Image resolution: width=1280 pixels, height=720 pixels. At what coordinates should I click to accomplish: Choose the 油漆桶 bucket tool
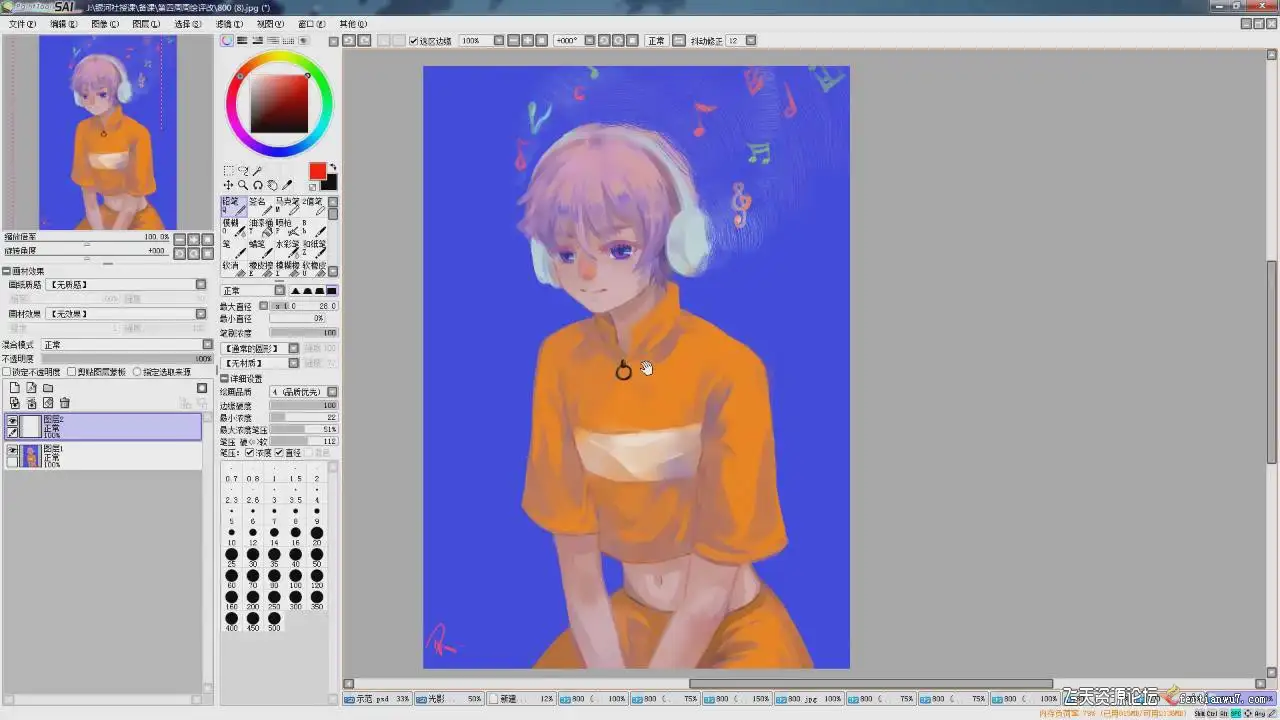point(260,228)
